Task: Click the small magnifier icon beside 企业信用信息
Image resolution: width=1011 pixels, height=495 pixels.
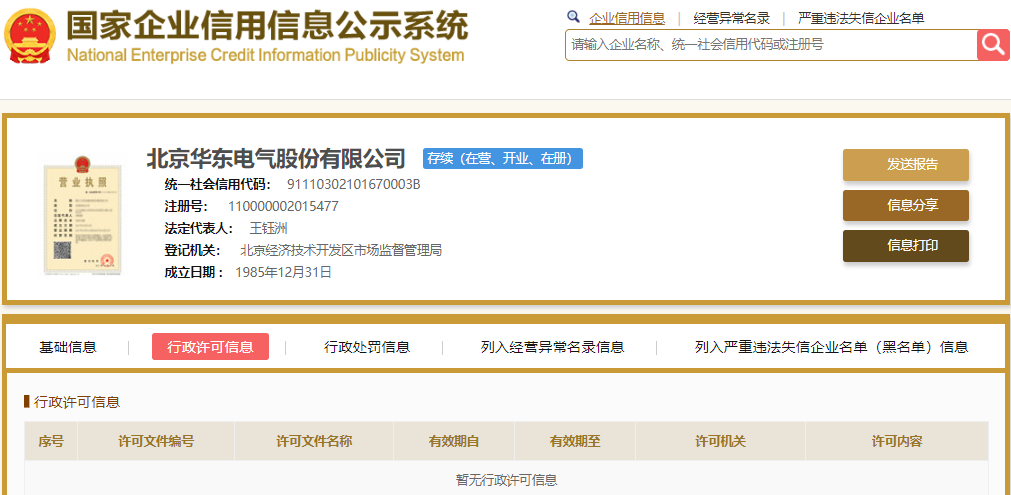Action: 573,17
